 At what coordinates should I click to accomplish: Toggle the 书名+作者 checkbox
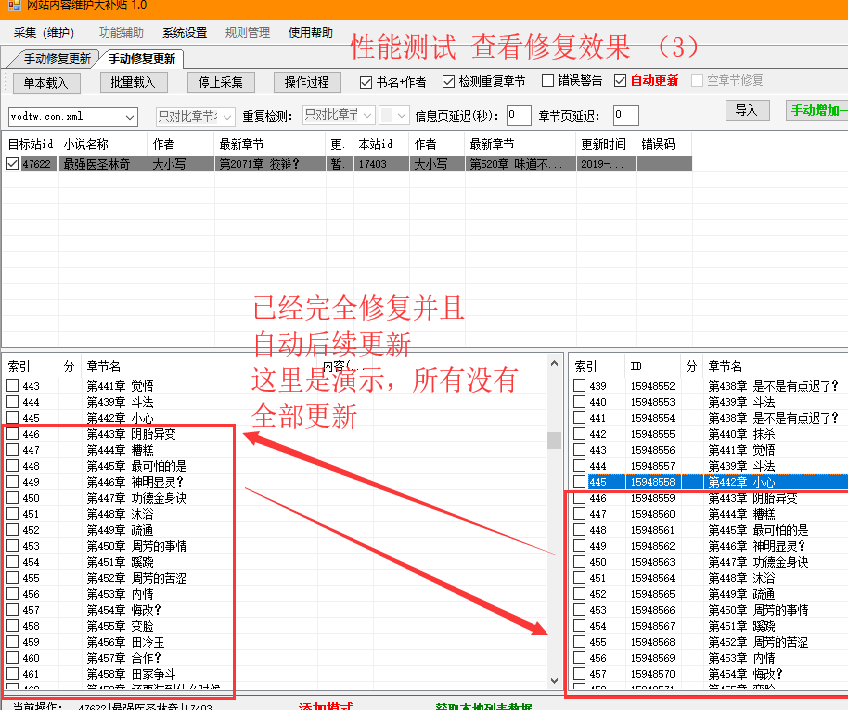(366, 81)
